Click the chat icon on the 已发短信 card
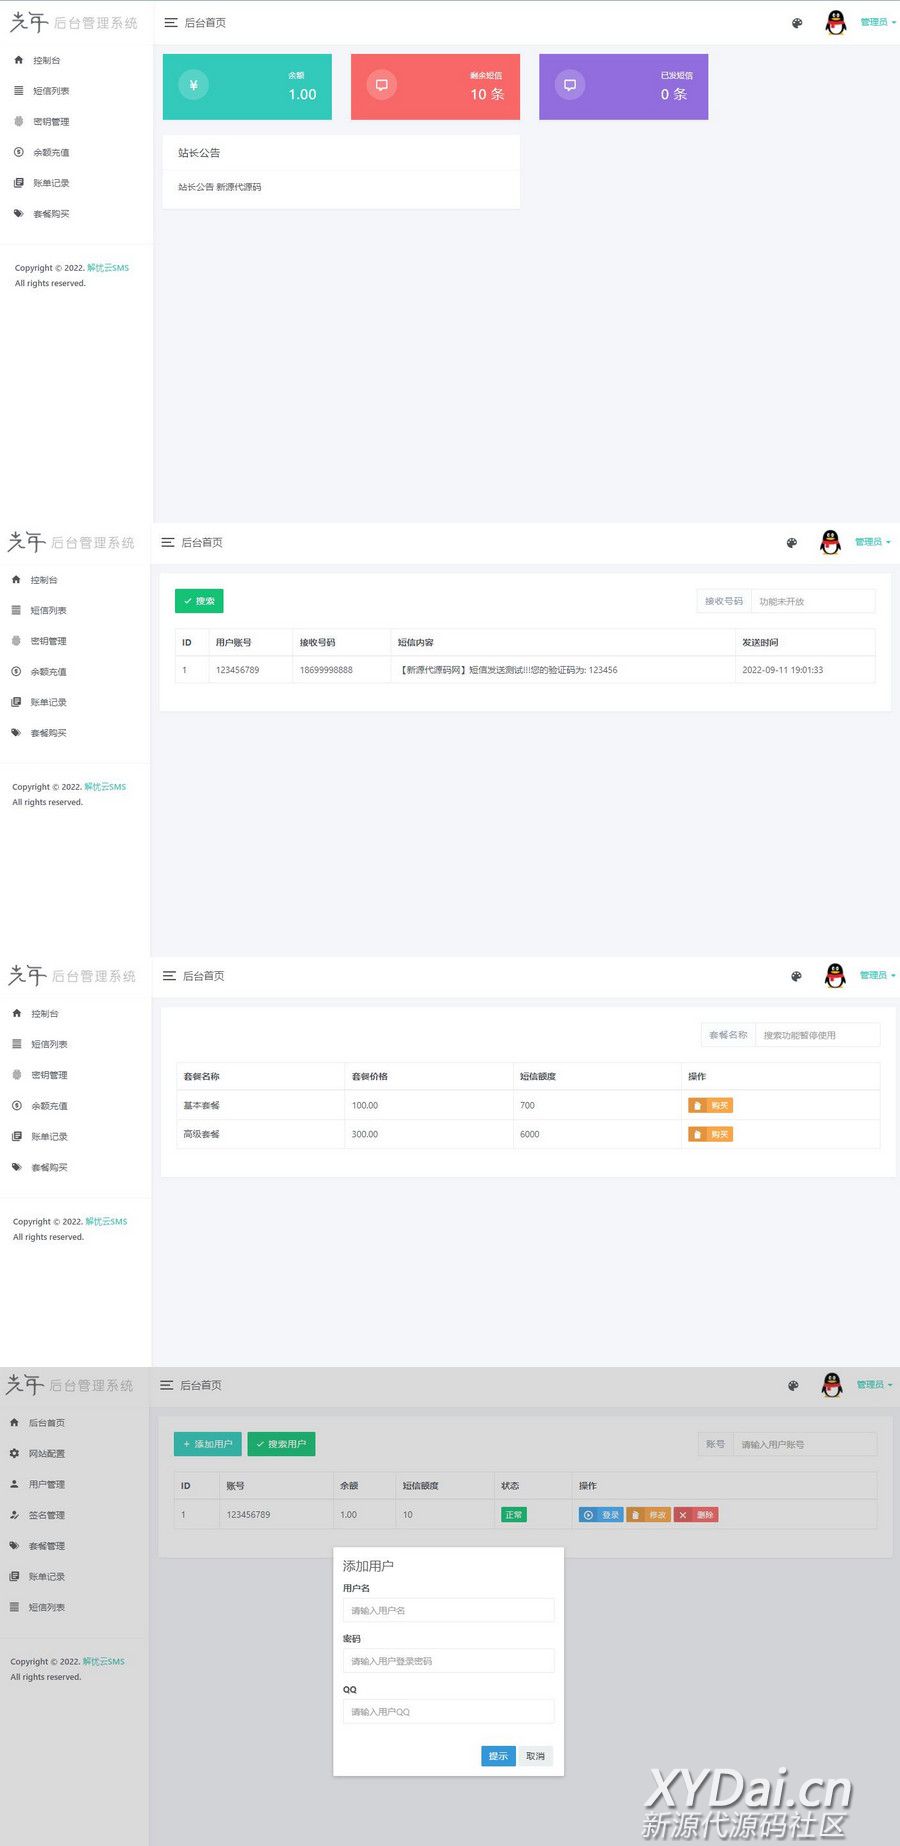The height and width of the screenshot is (1846, 900). (569, 85)
